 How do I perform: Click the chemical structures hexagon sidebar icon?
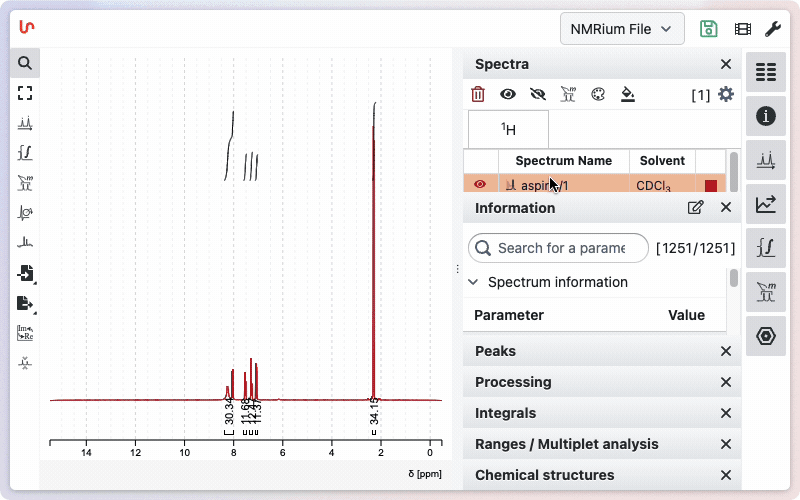(766, 336)
